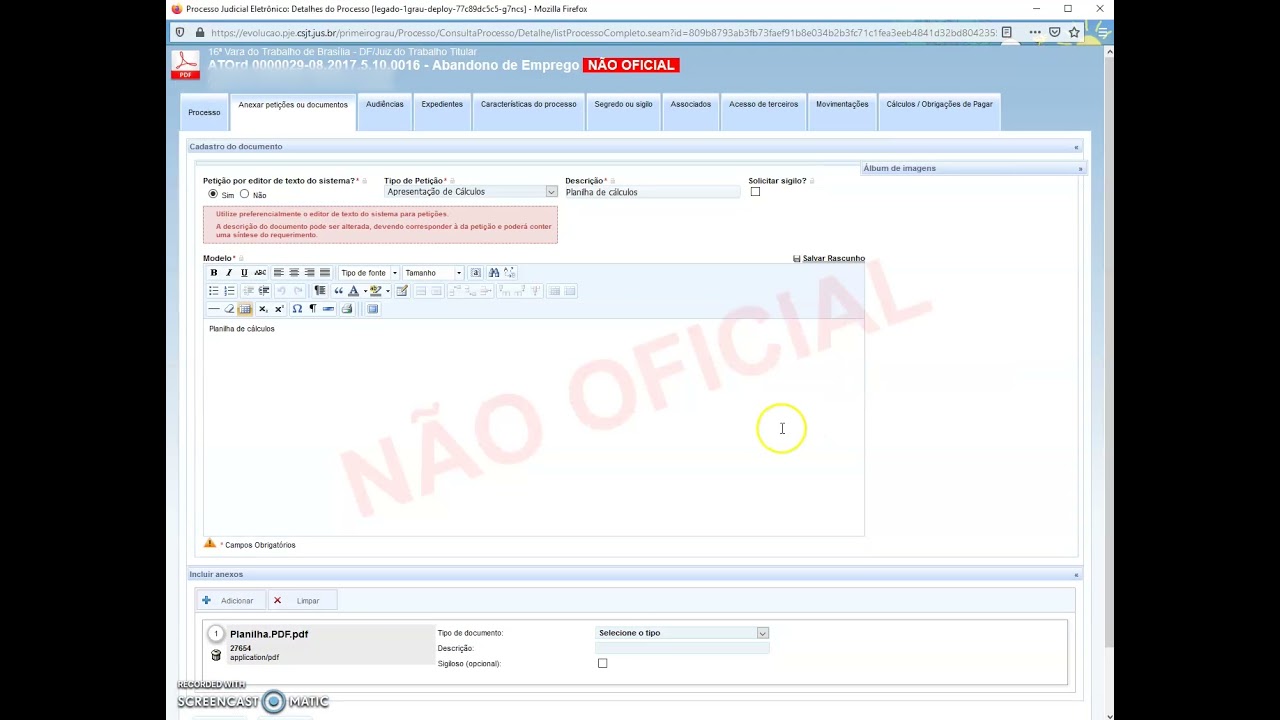Apply strikethrough formatting in editor

[x=260, y=273]
